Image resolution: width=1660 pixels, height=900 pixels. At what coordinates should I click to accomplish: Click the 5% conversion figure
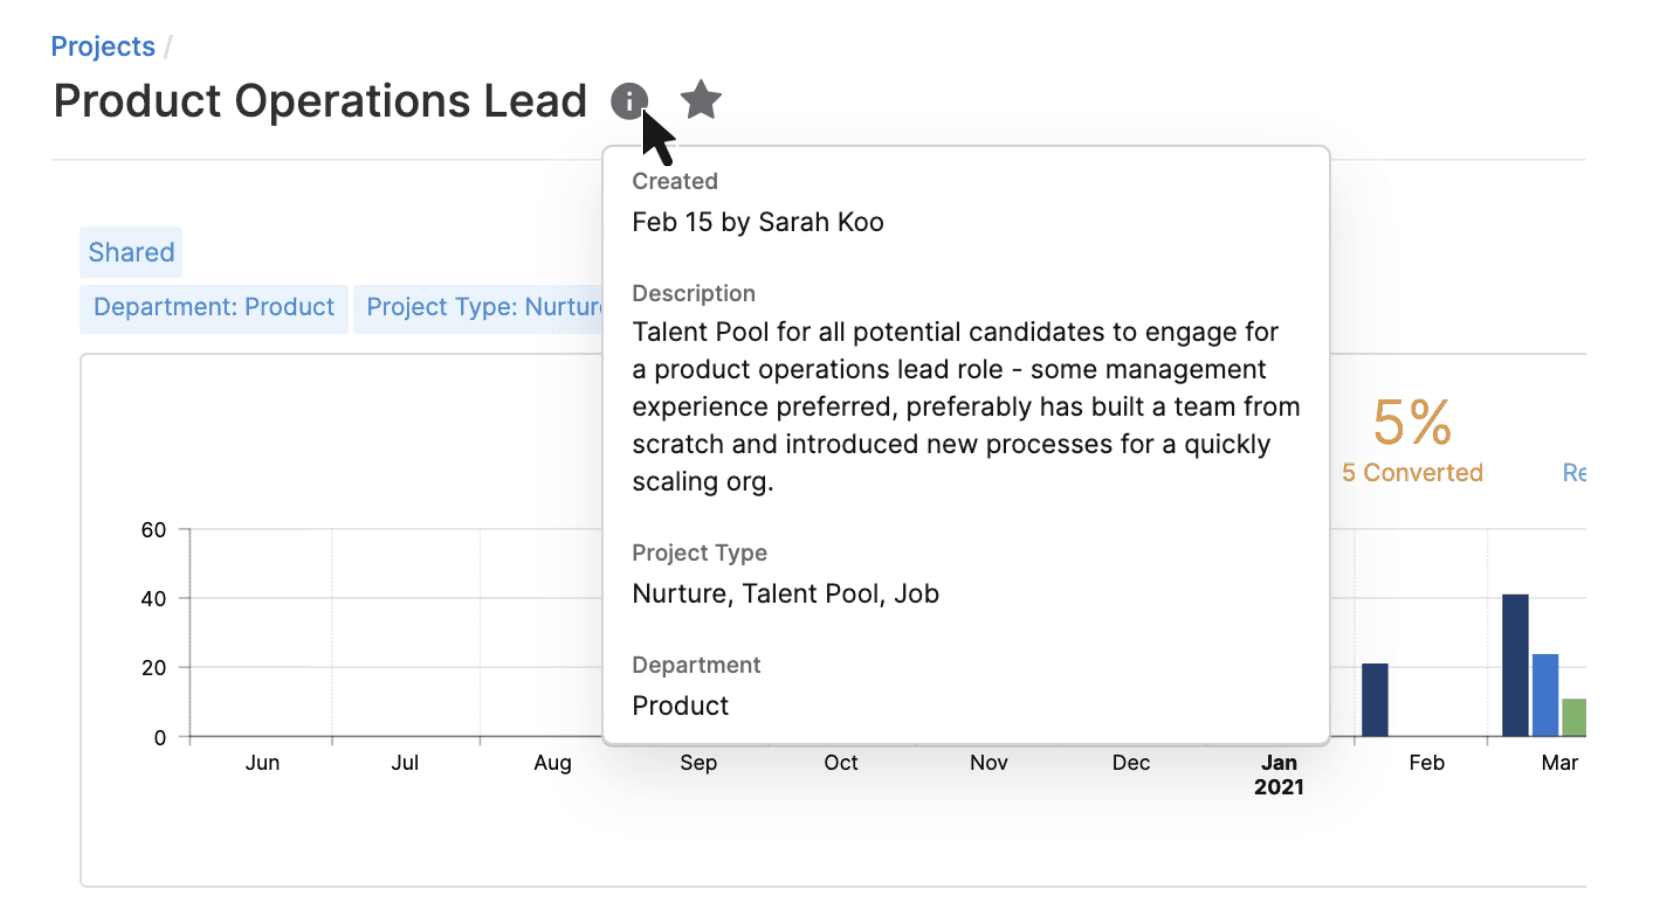coord(1412,422)
